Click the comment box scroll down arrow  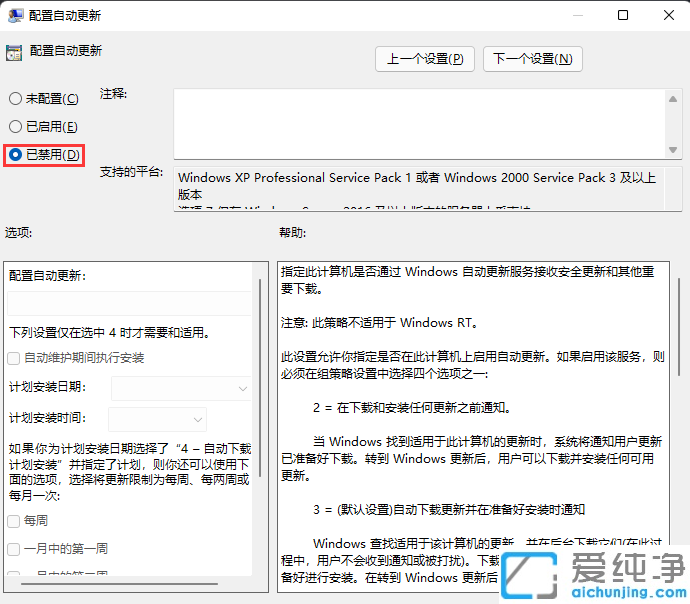672,150
